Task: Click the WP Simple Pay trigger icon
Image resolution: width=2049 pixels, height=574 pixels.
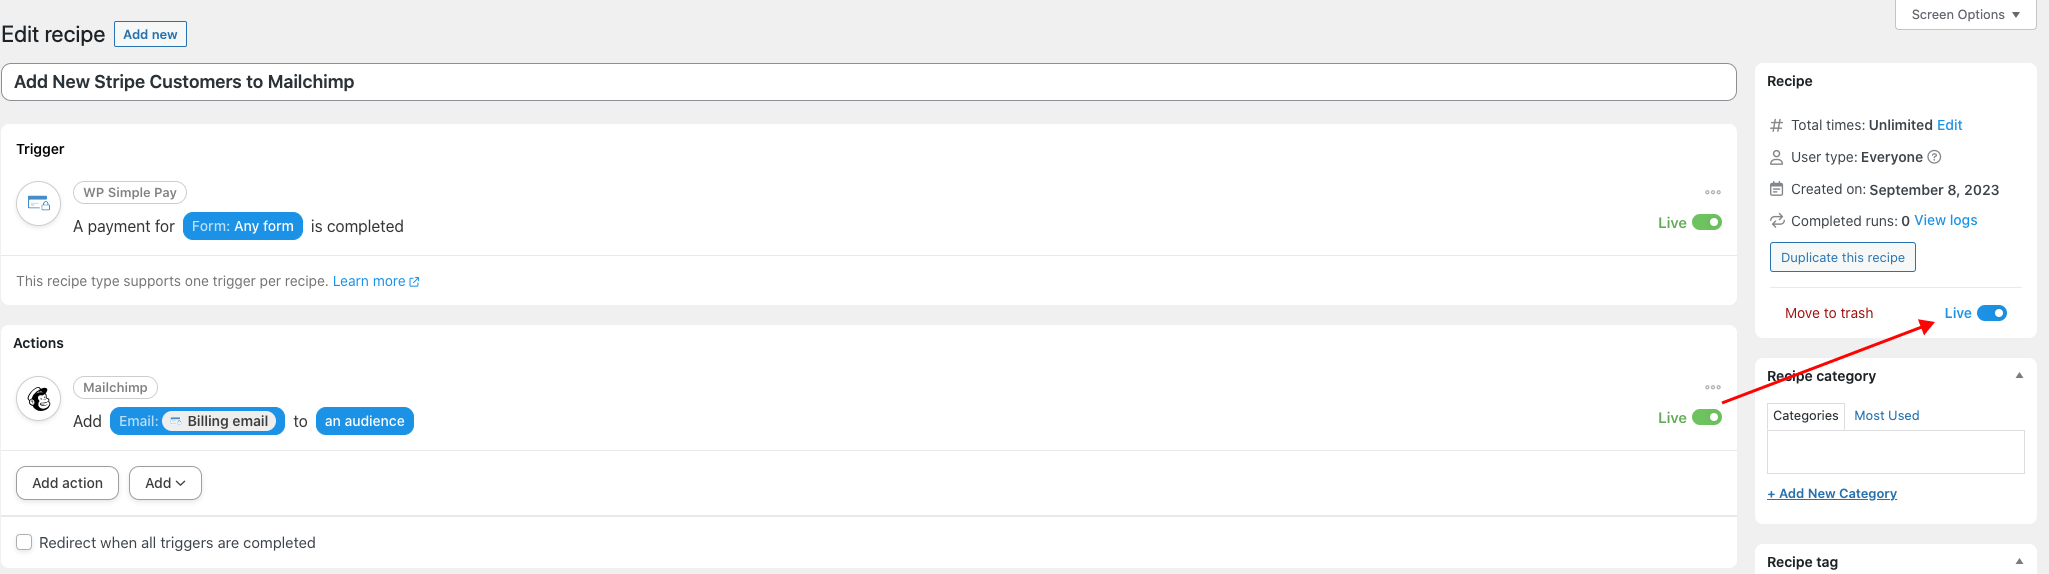Action: coord(39,203)
